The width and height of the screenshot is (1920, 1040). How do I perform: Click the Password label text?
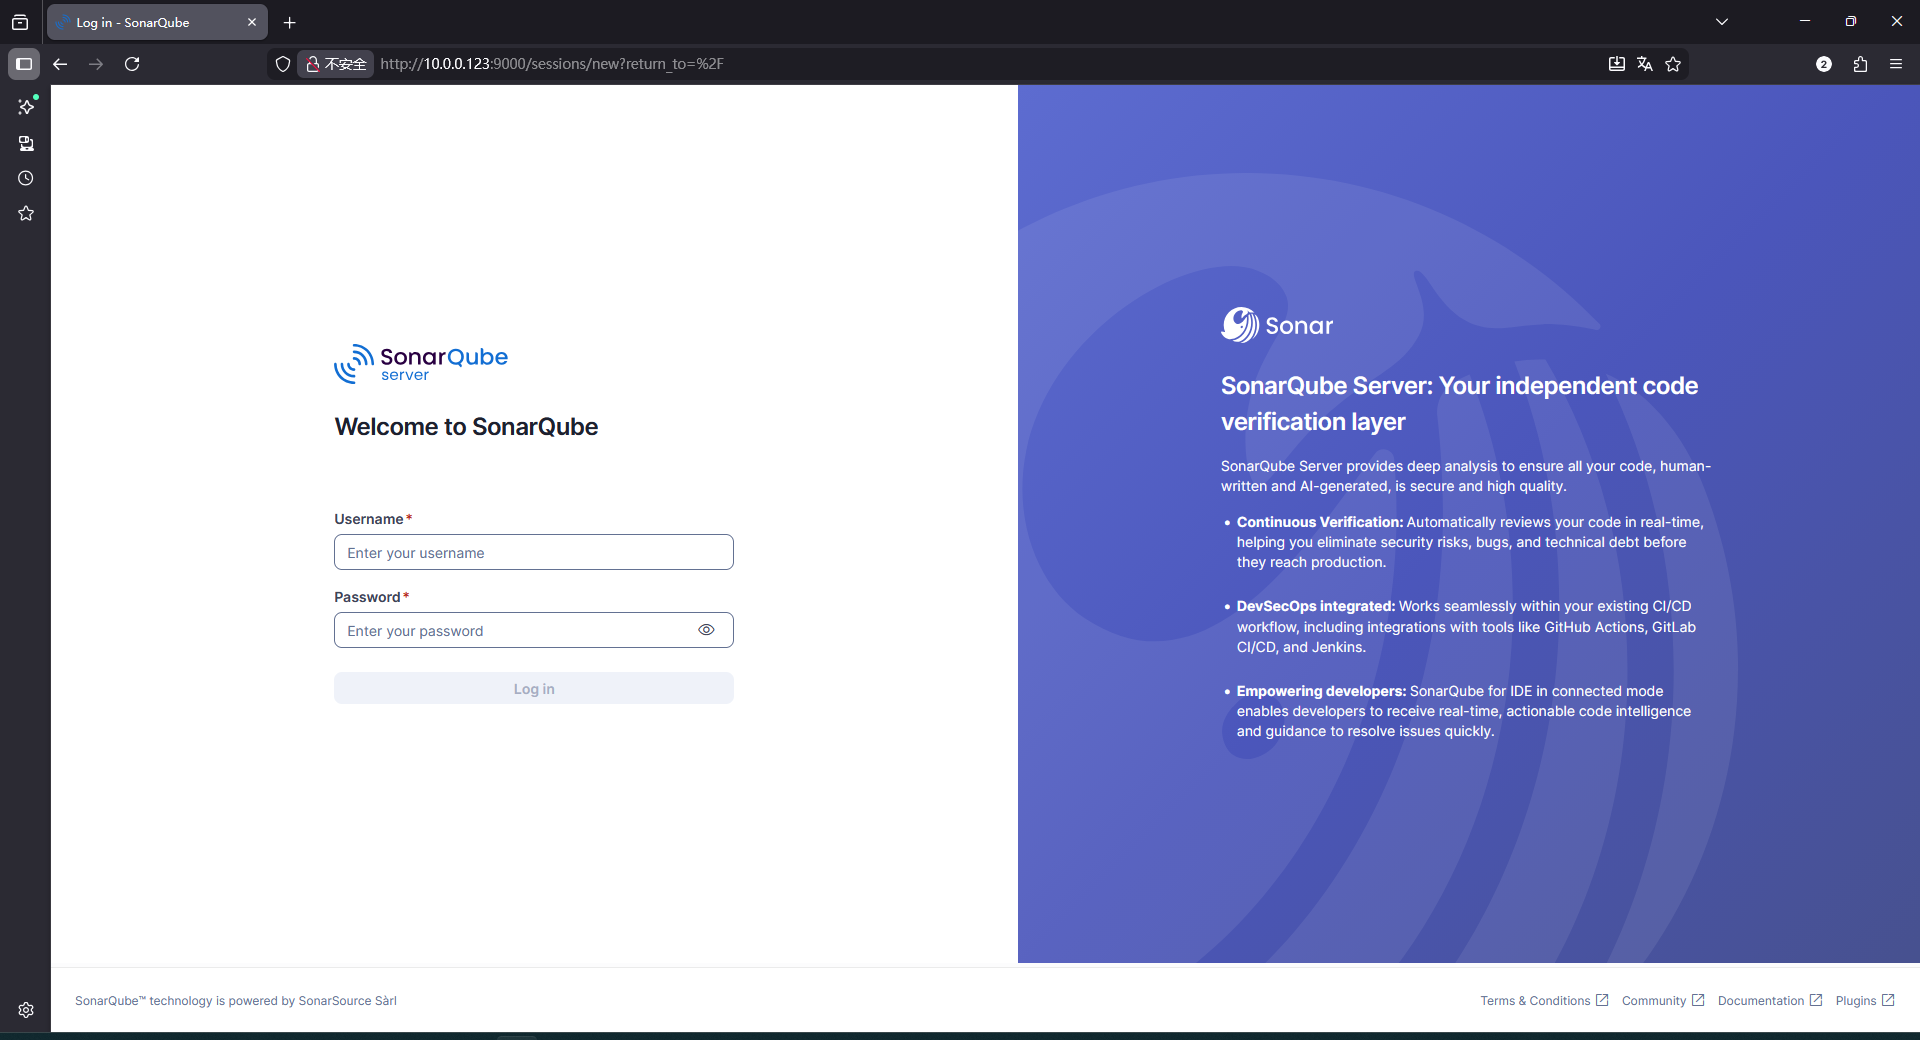click(x=367, y=597)
